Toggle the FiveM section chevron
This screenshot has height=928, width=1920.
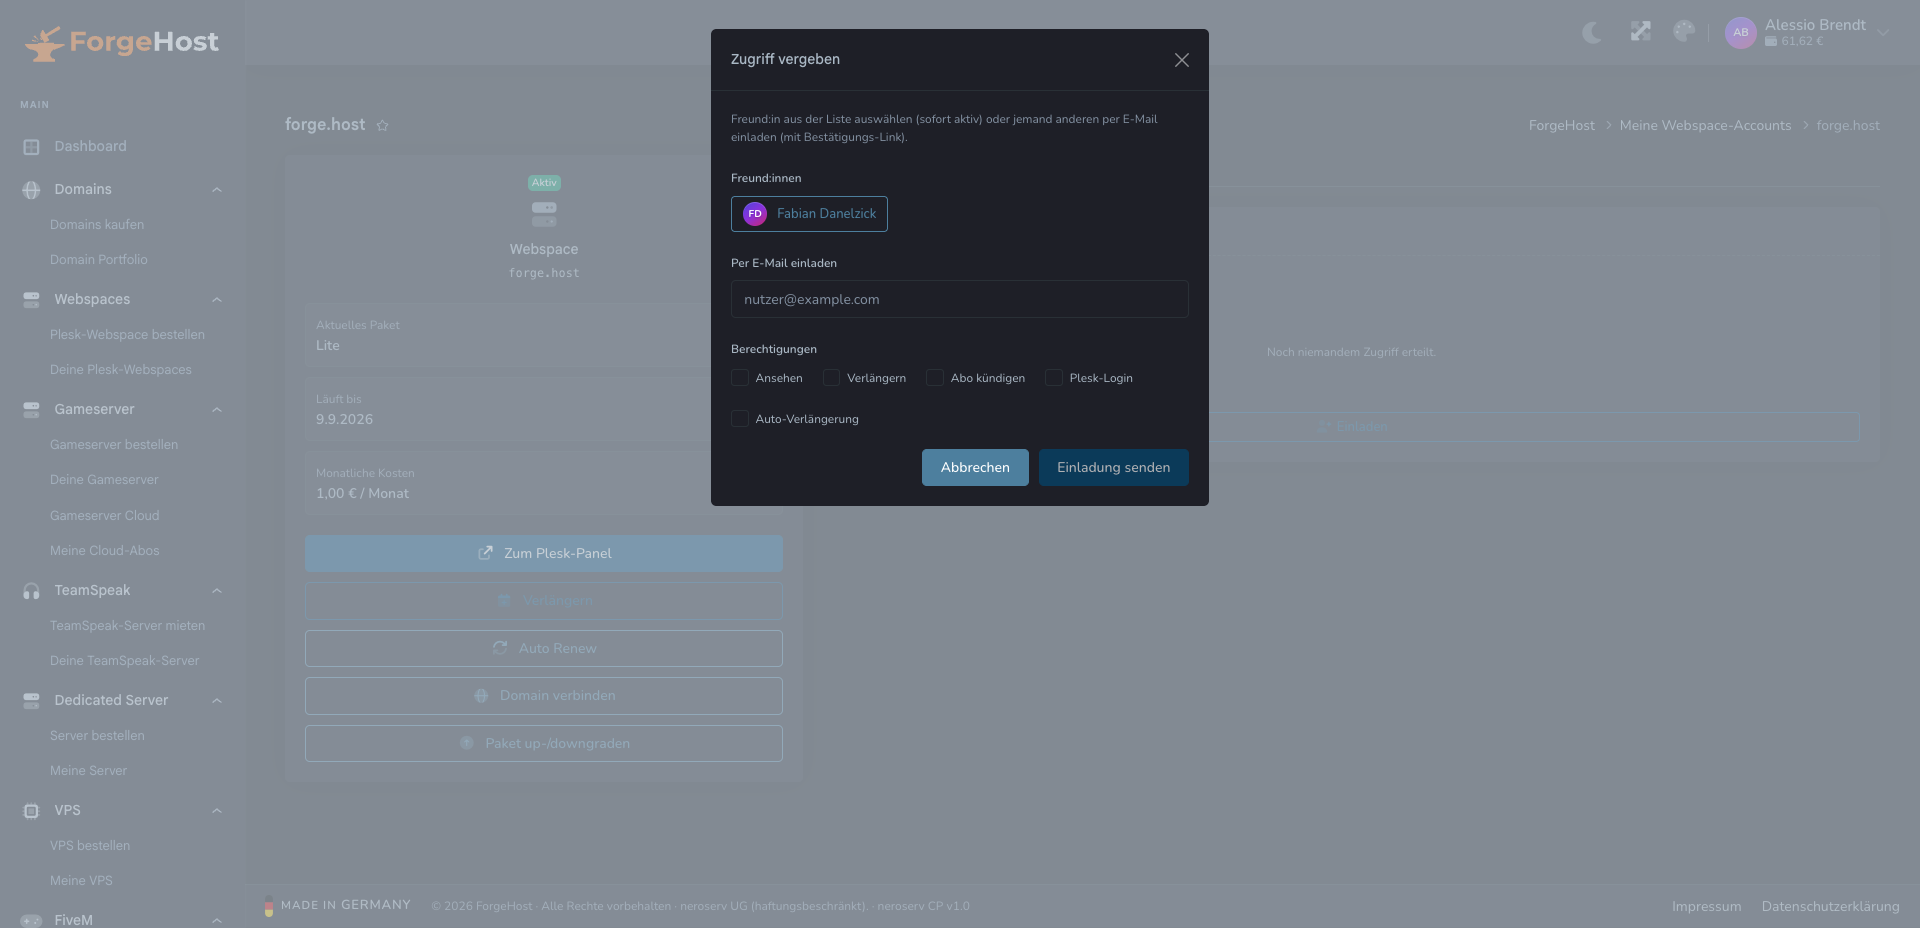click(217, 920)
